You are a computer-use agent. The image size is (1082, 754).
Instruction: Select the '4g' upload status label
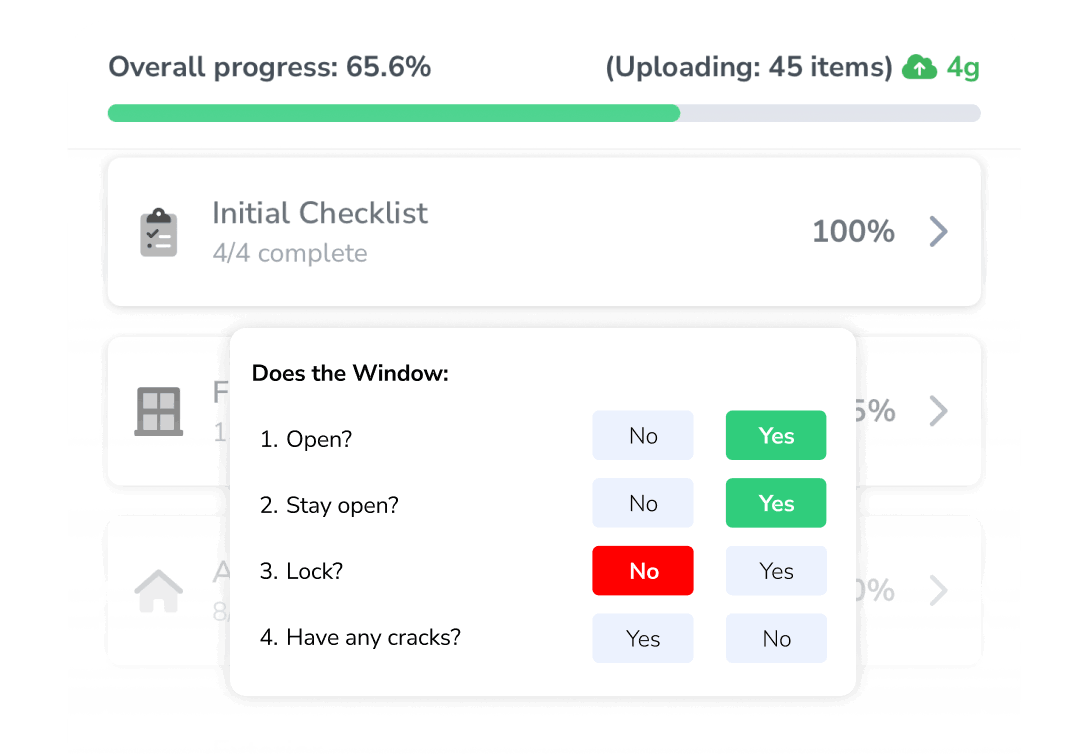pyautogui.click(x=959, y=67)
